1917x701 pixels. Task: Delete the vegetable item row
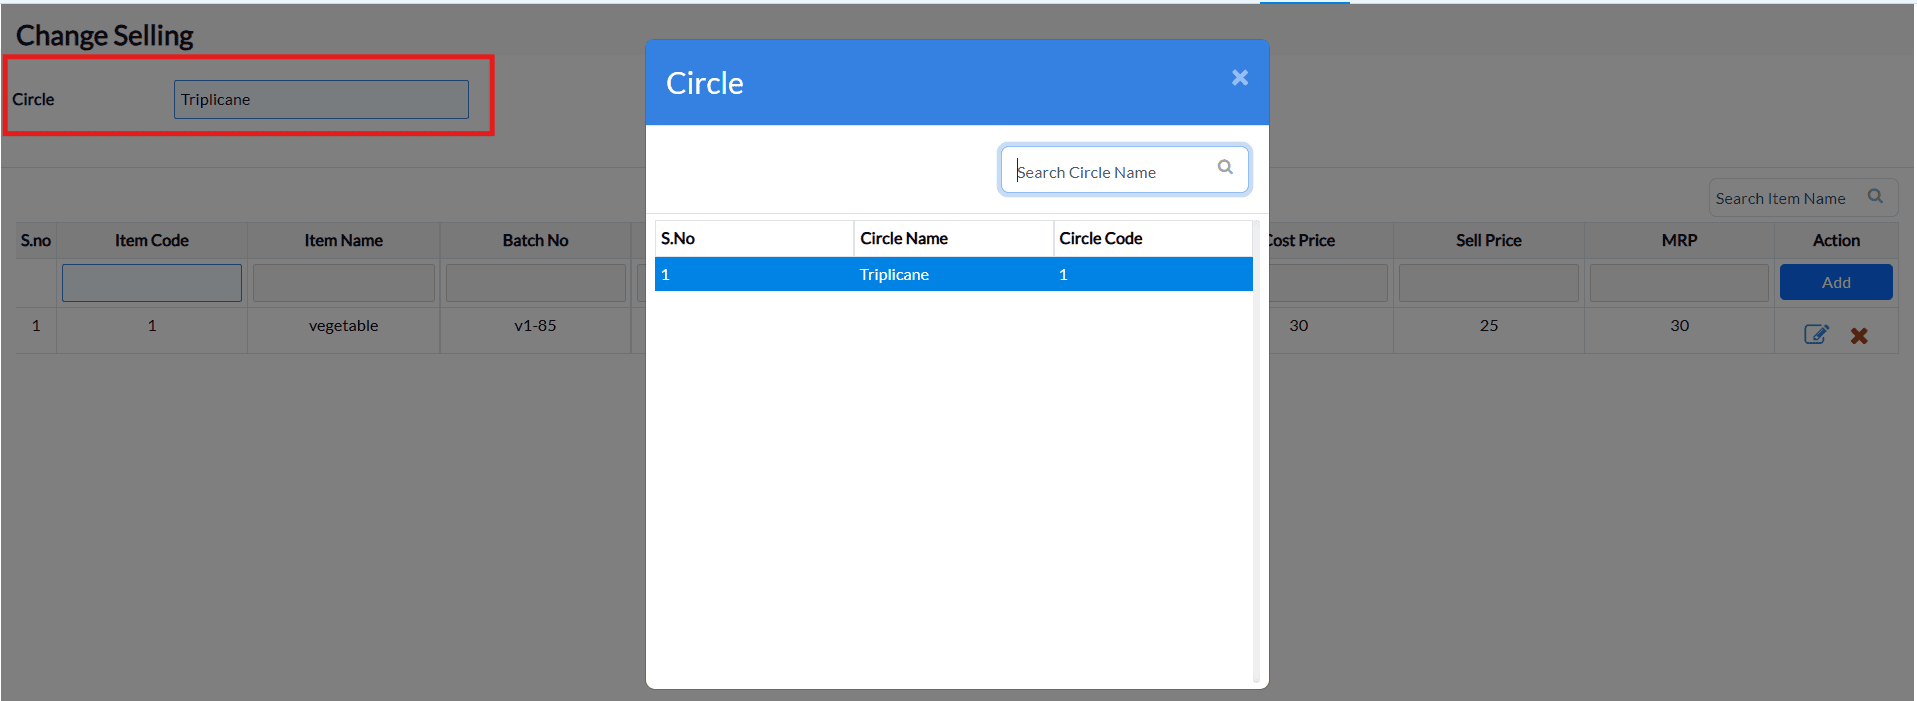pyautogui.click(x=1859, y=336)
